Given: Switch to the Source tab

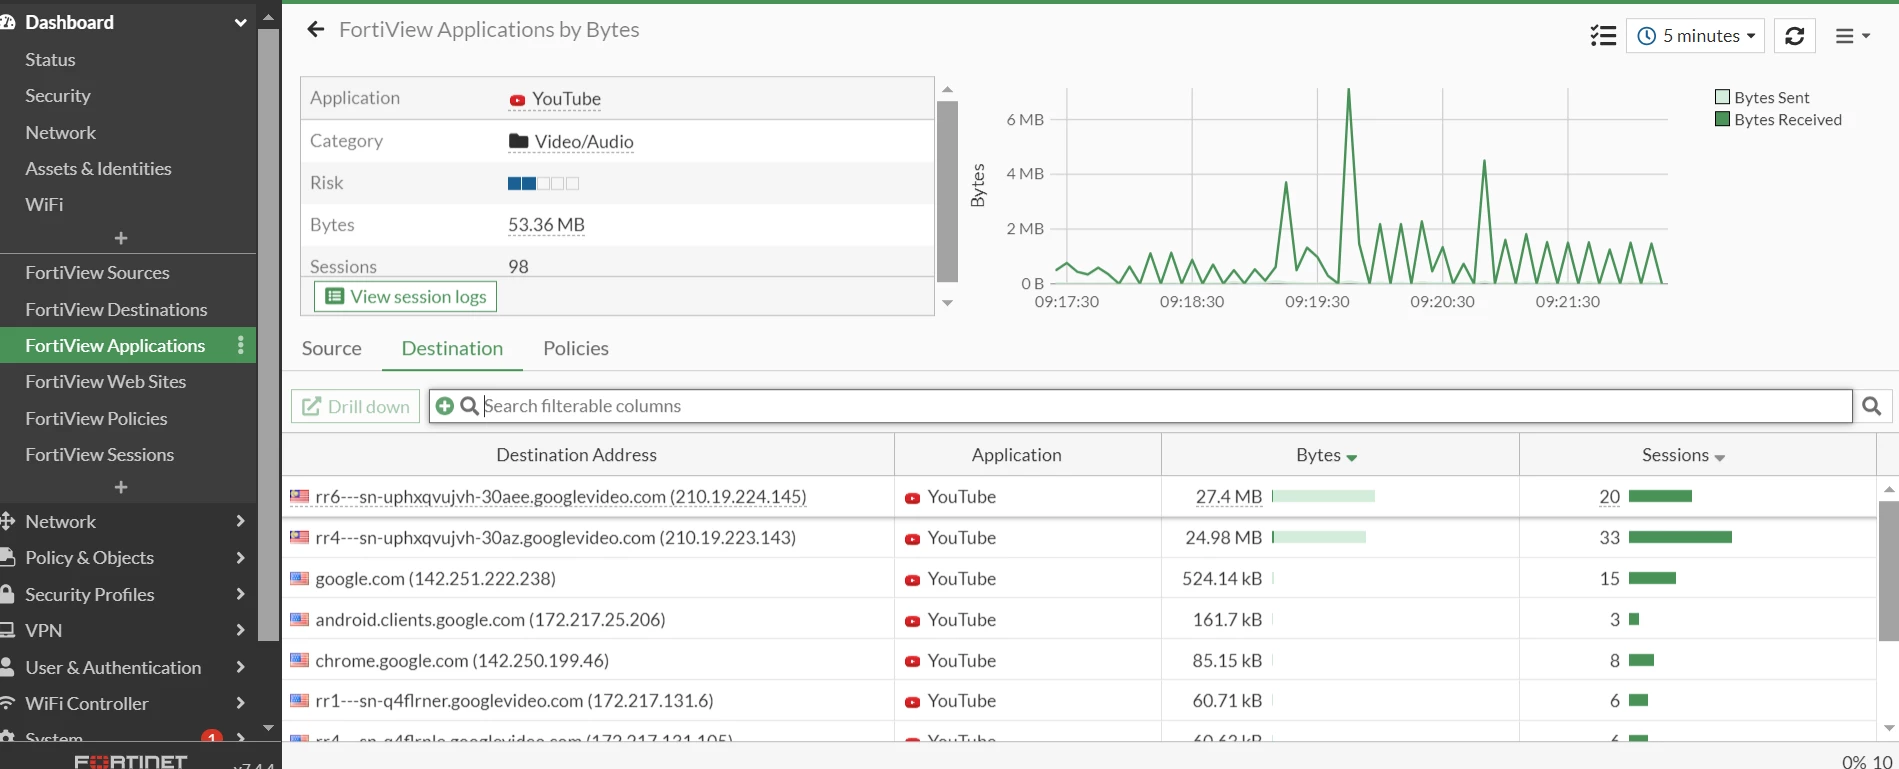Looking at the screenshot, I should click(332, 348).
